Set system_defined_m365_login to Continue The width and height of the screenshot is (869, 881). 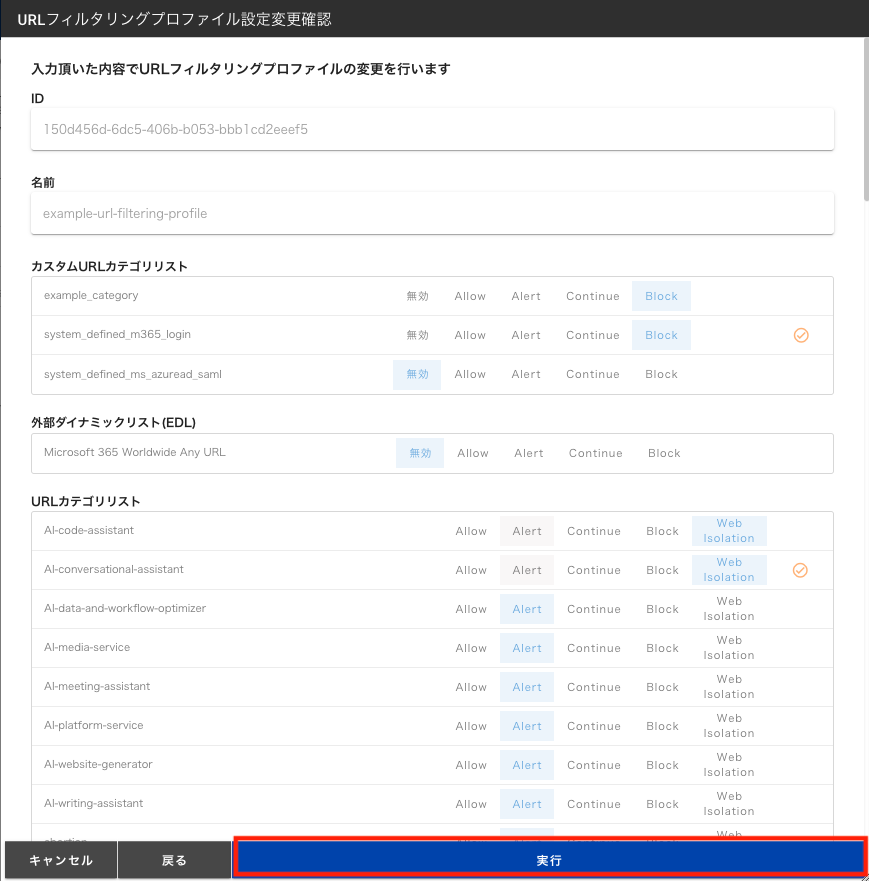593,335
